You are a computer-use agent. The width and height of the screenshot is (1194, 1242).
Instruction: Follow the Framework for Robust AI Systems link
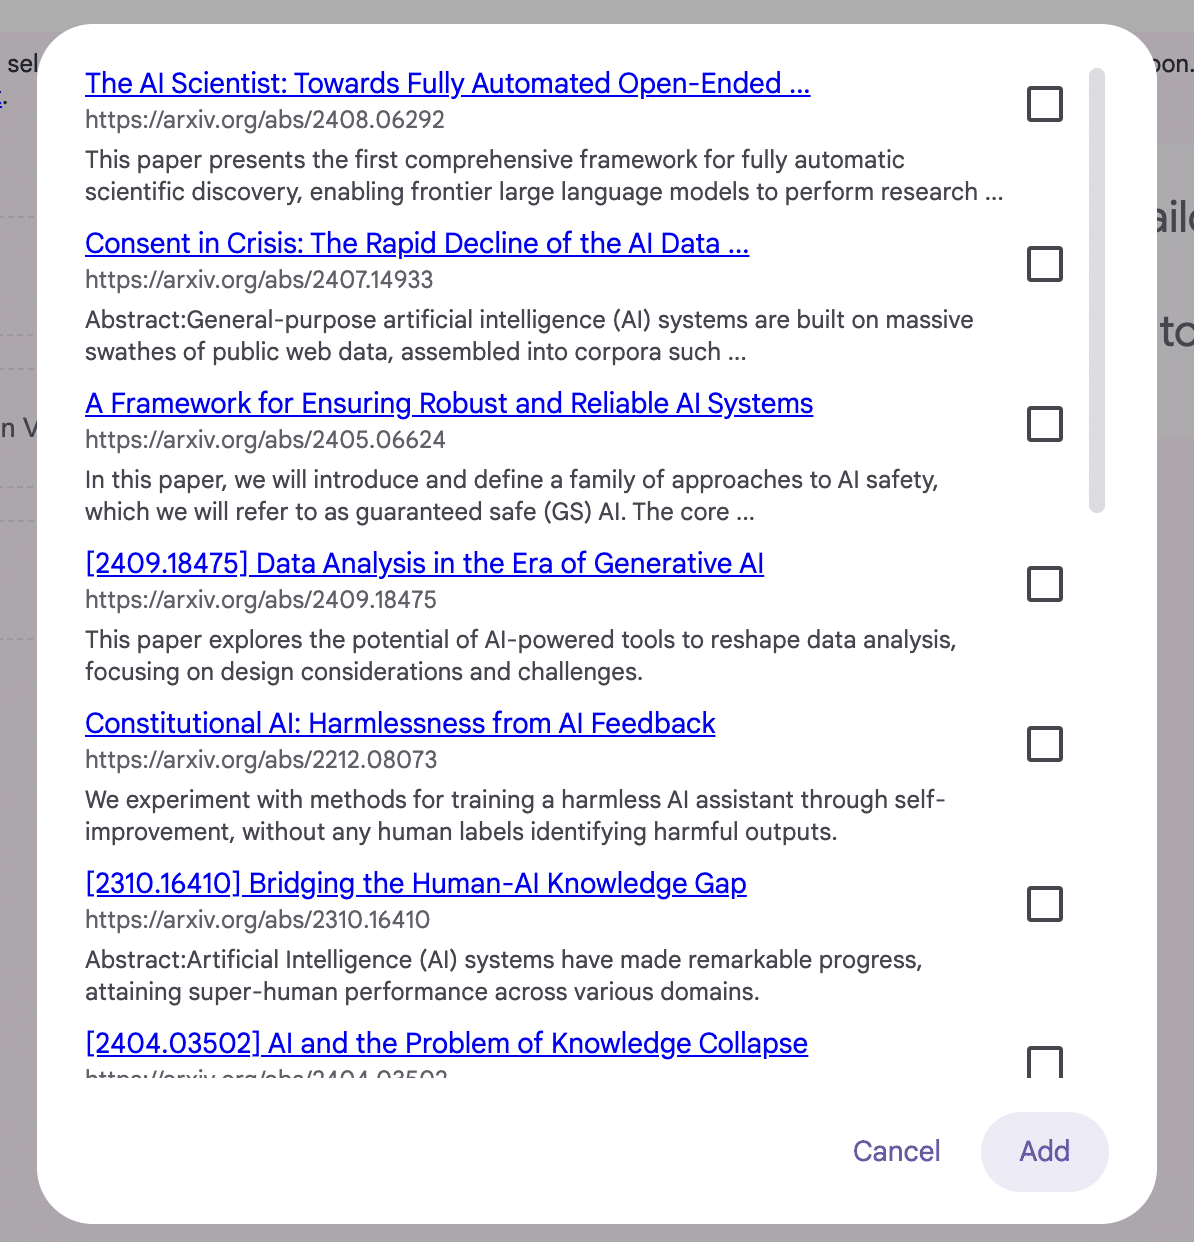449,403
